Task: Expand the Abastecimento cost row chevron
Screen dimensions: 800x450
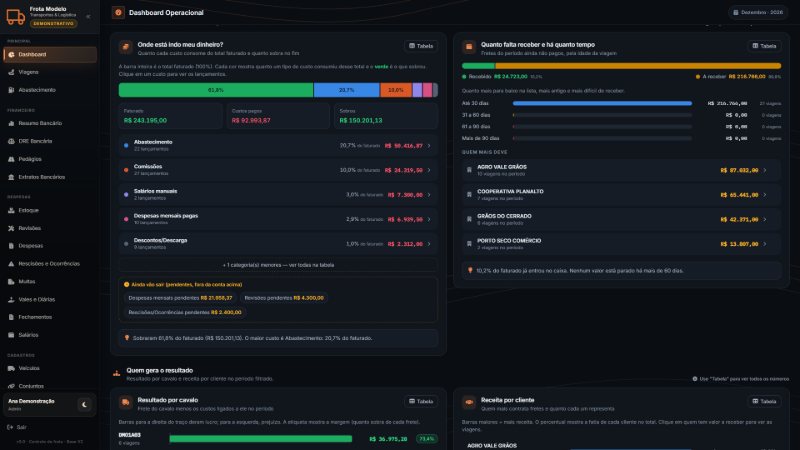Action: tap(429, 146)
